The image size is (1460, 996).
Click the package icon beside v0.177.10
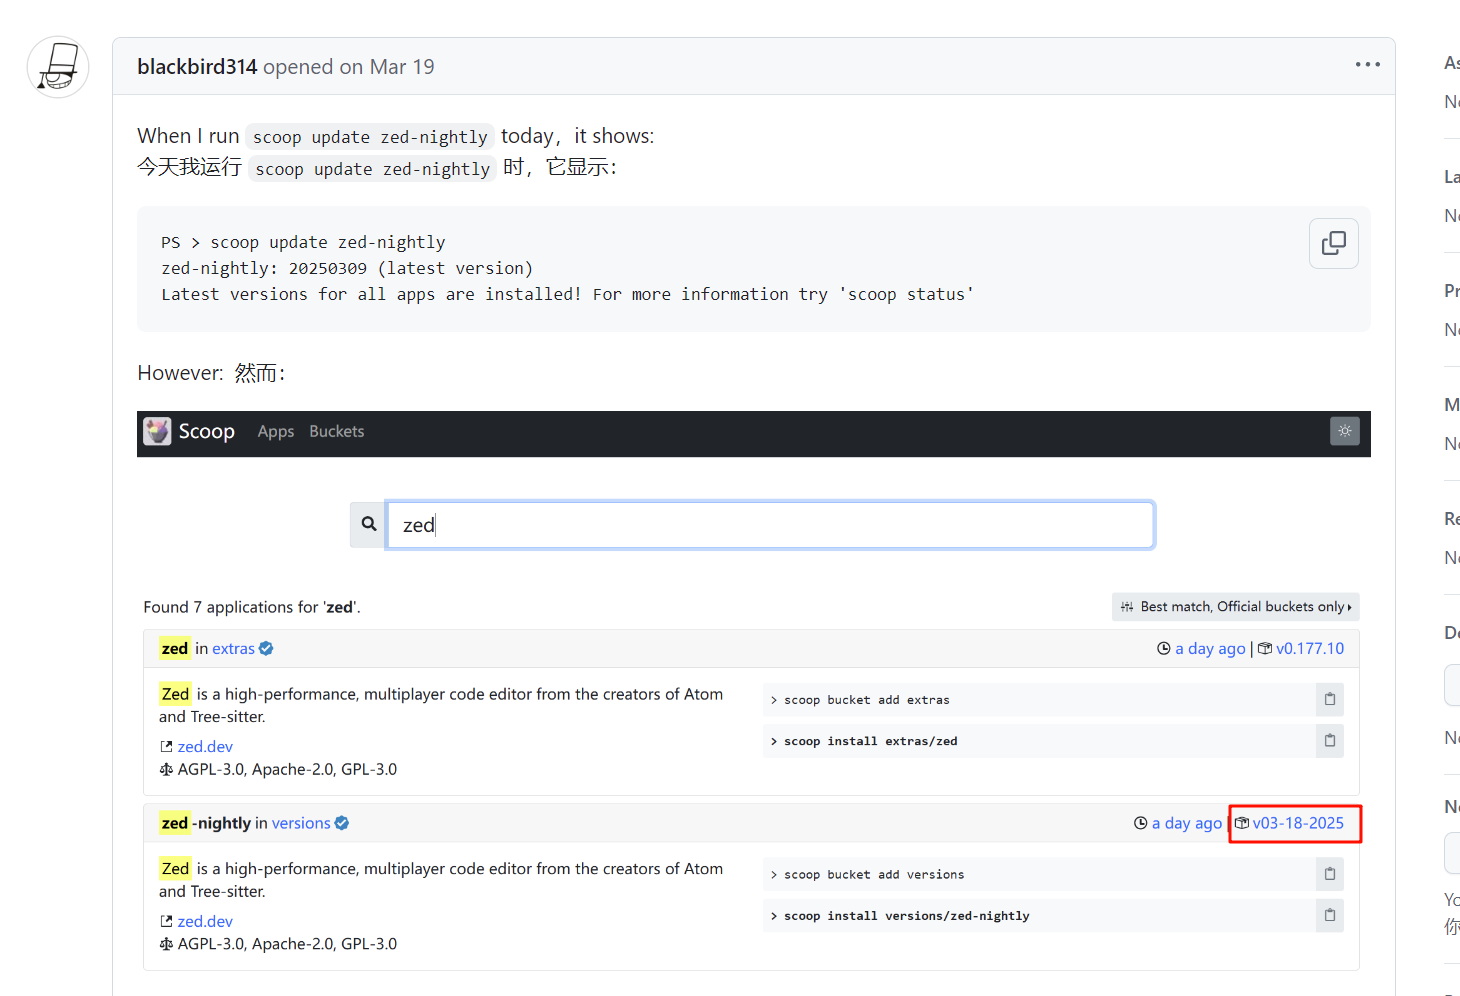coord(1265,648)
